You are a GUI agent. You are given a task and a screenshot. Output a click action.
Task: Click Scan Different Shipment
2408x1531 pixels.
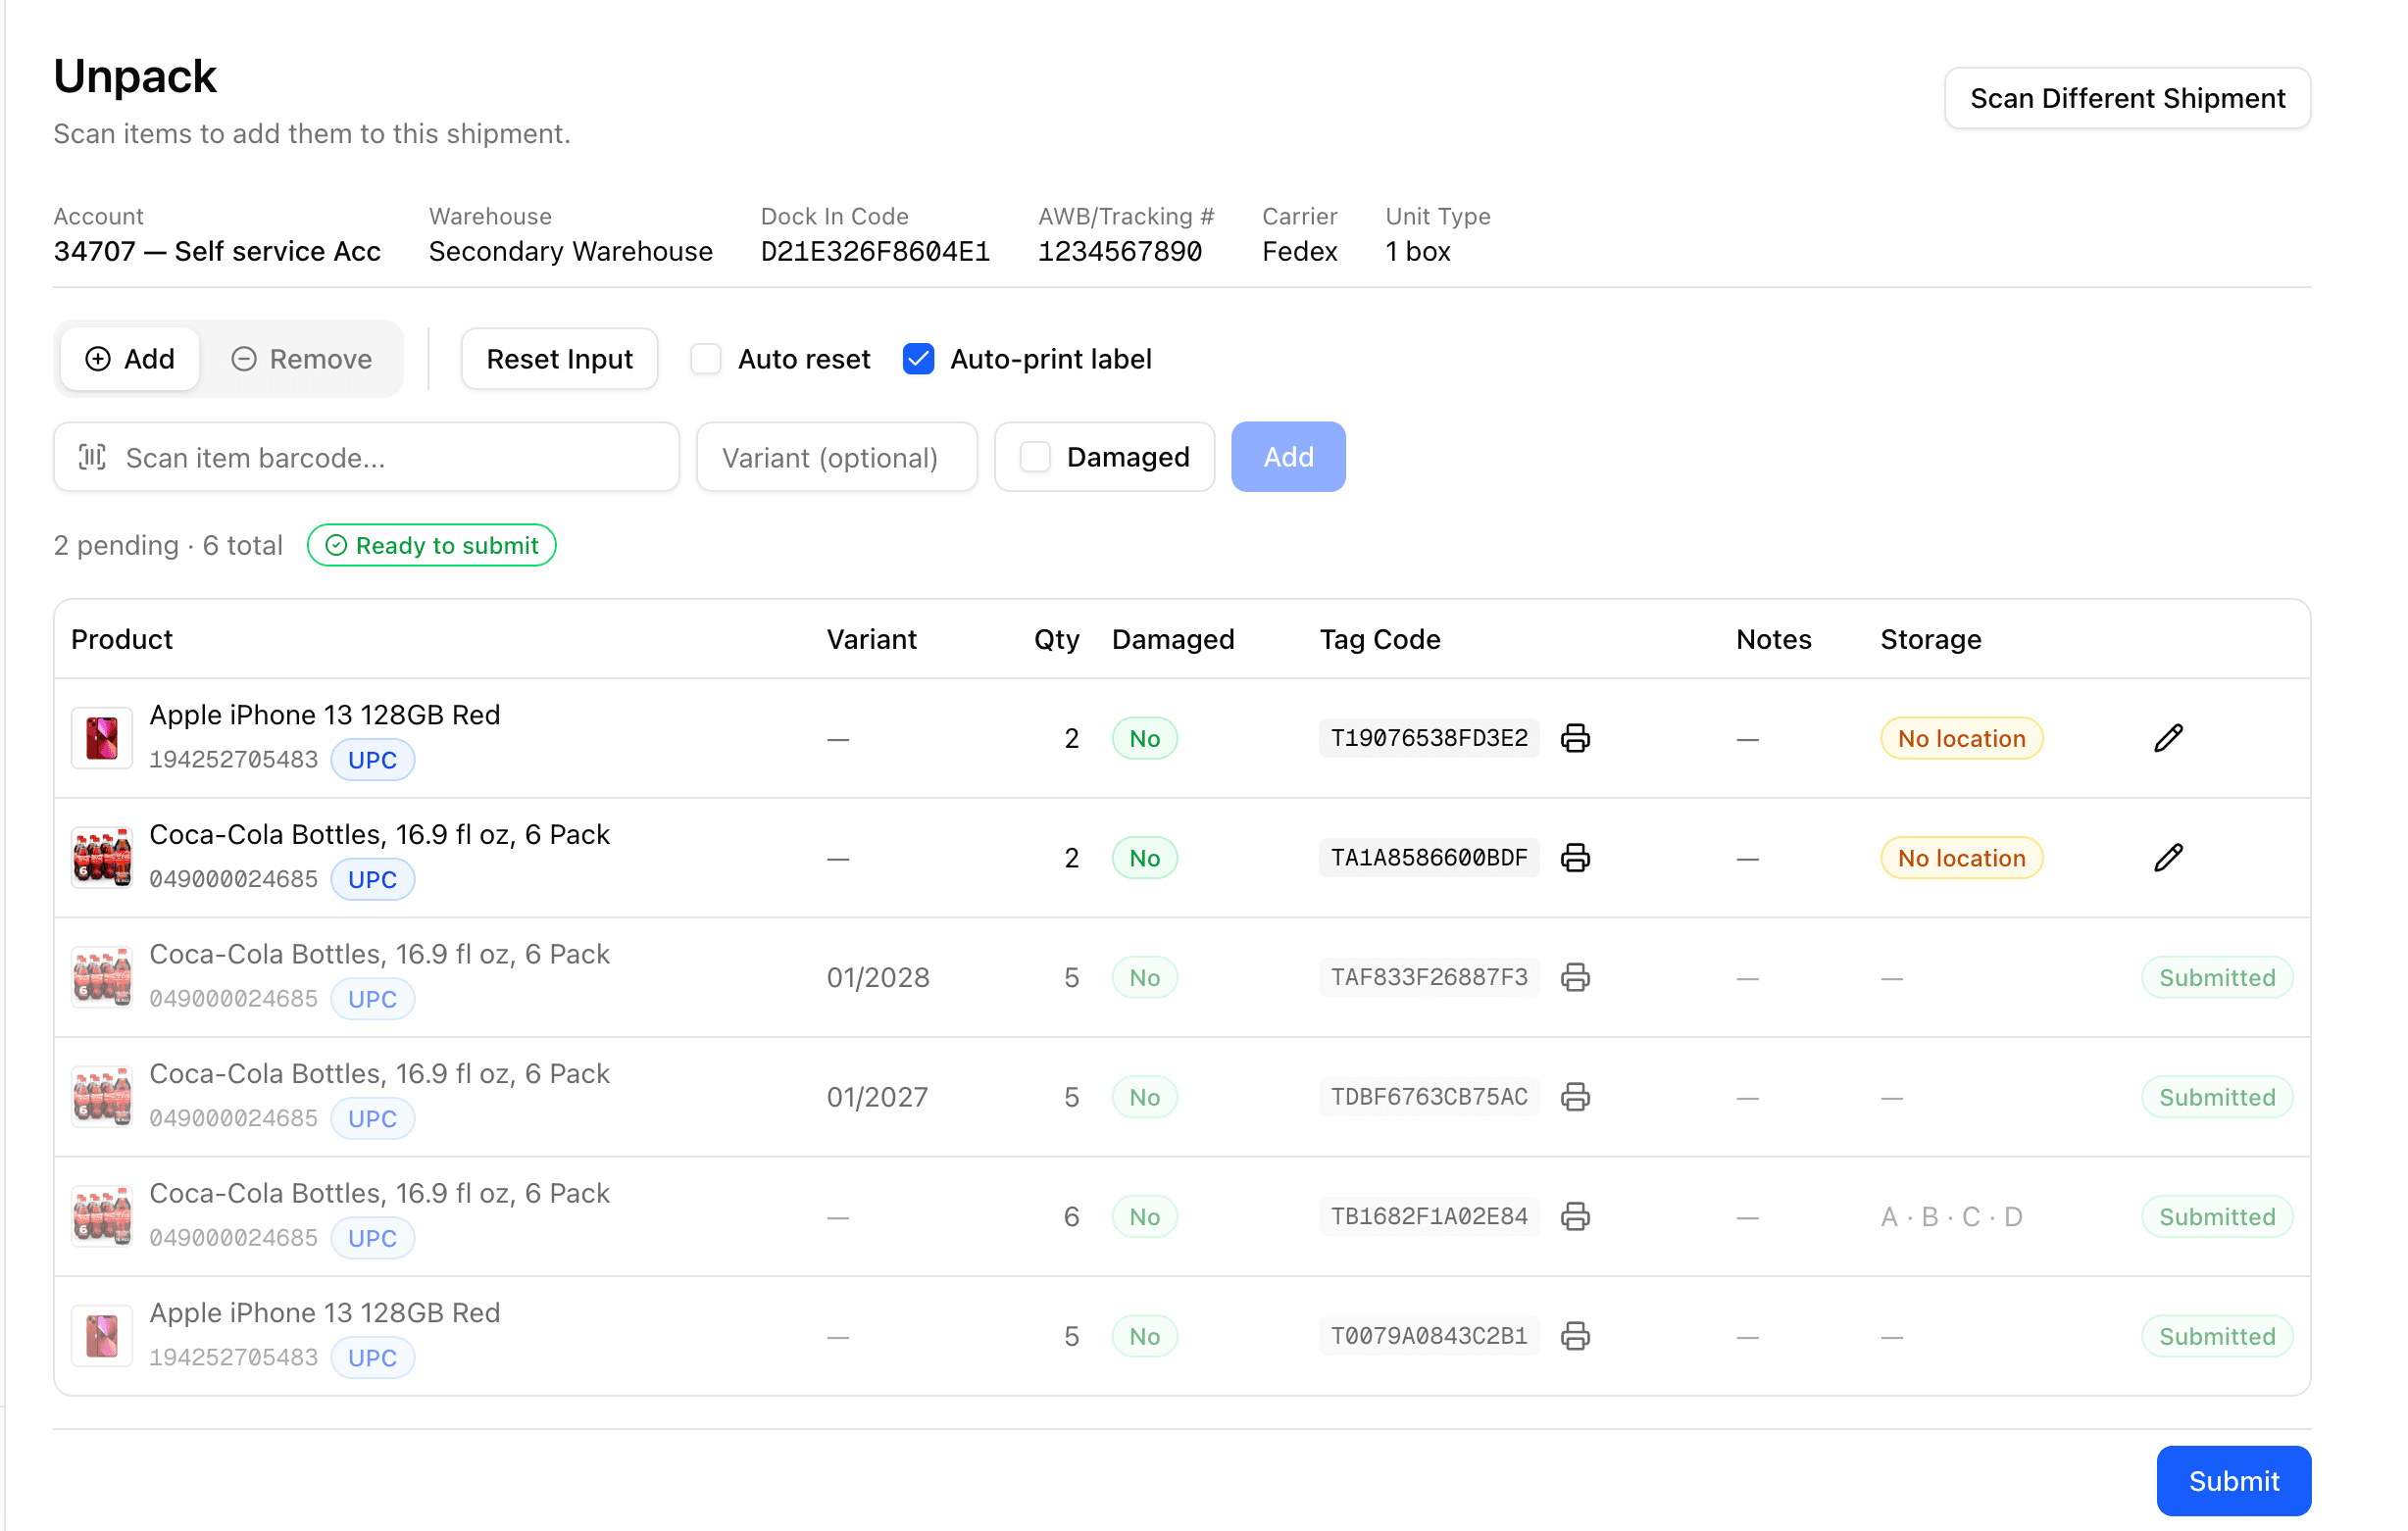point(2127,98)
